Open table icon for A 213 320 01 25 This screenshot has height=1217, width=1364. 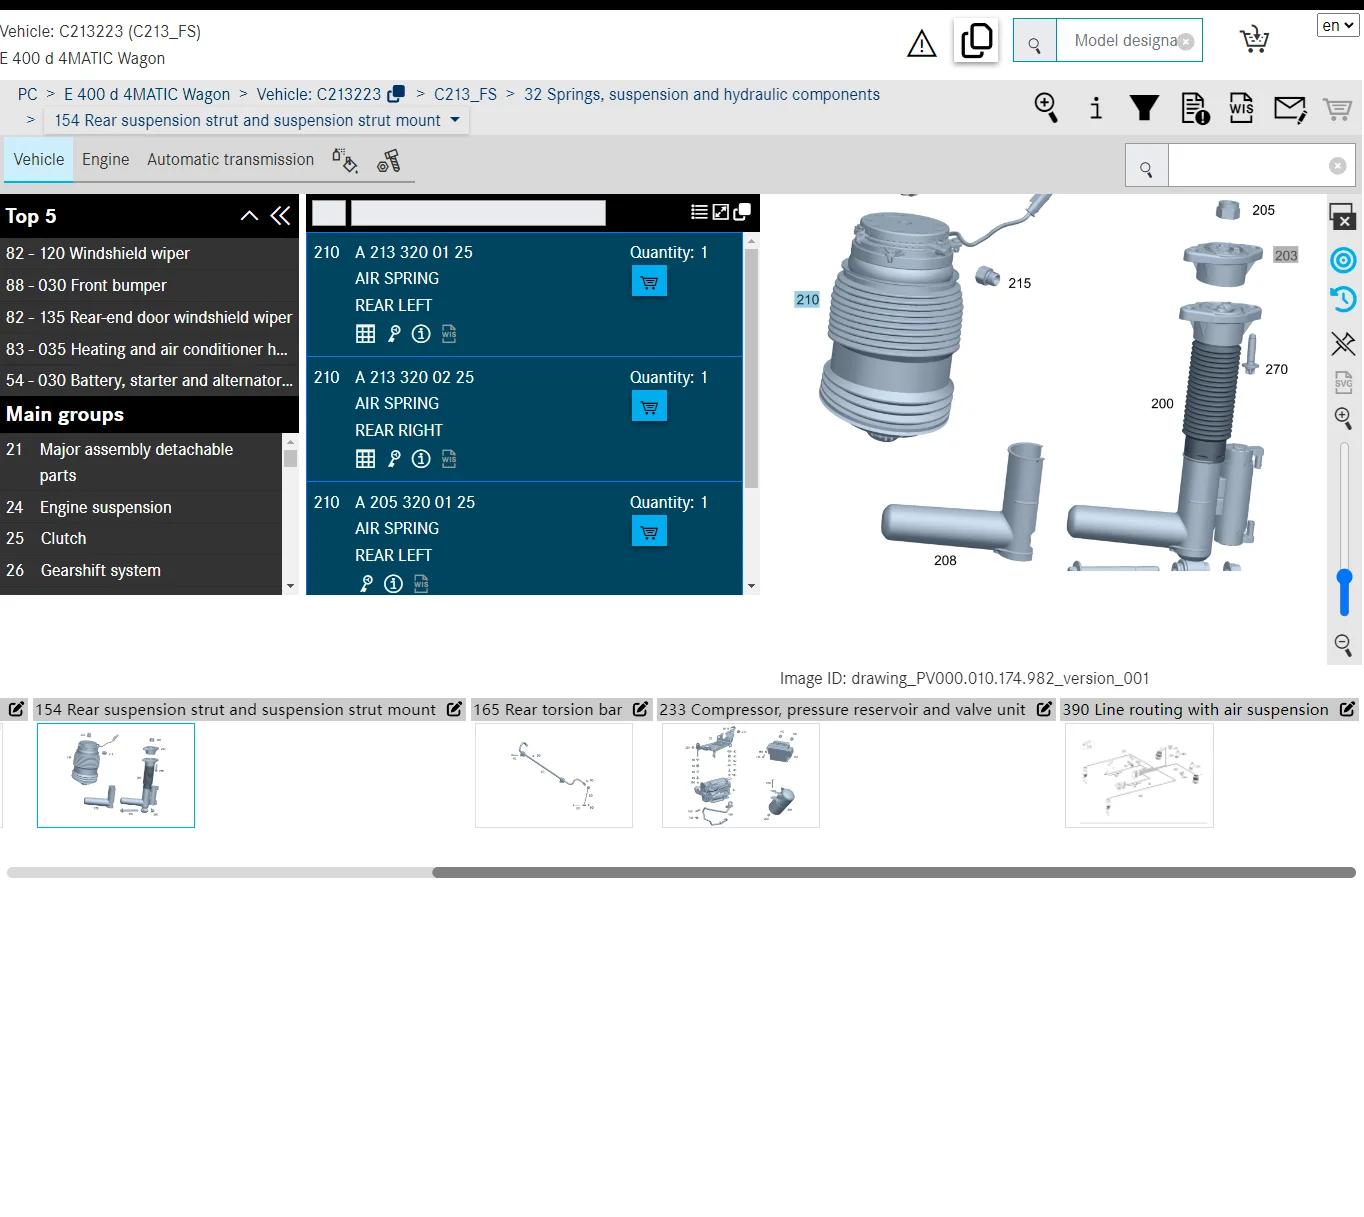click(366, 334)
